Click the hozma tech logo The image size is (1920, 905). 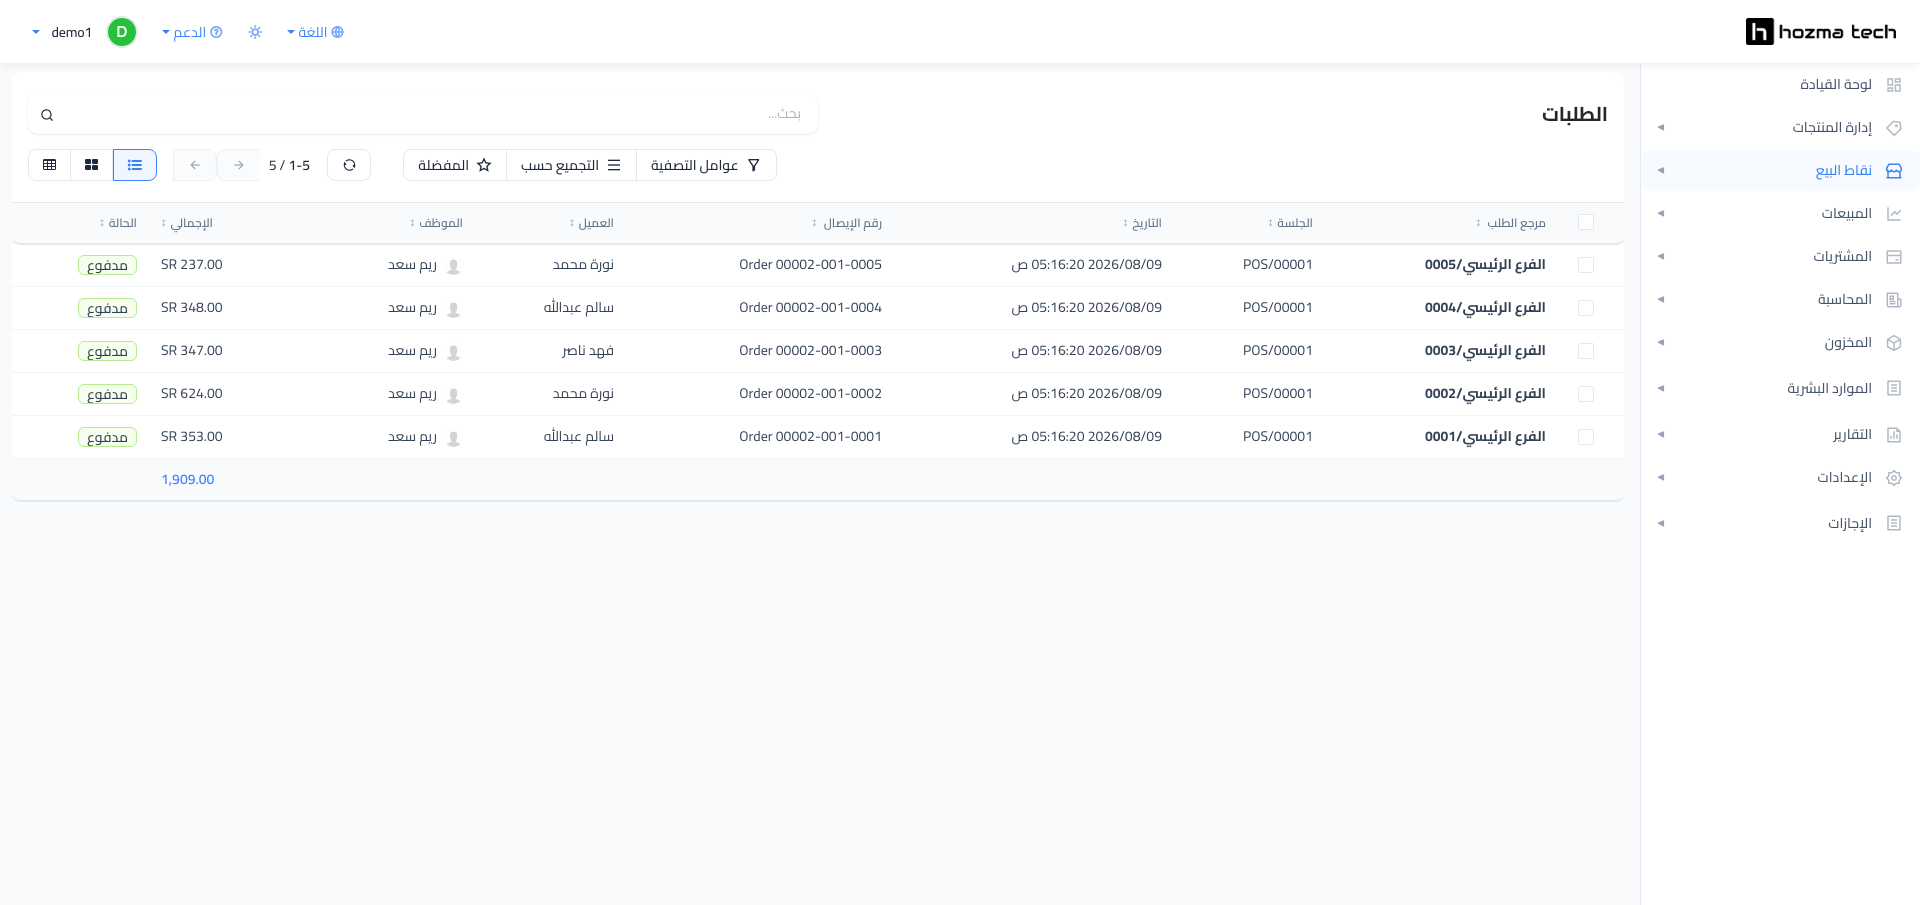tap(1820, 32)
